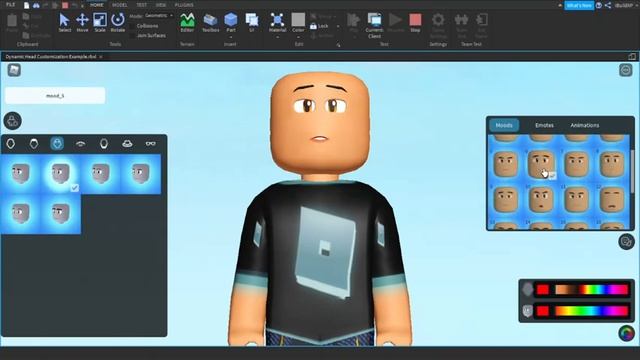Click the shirt color rainbow bar
Screen dimensions: 640x360
coord(591,311)
